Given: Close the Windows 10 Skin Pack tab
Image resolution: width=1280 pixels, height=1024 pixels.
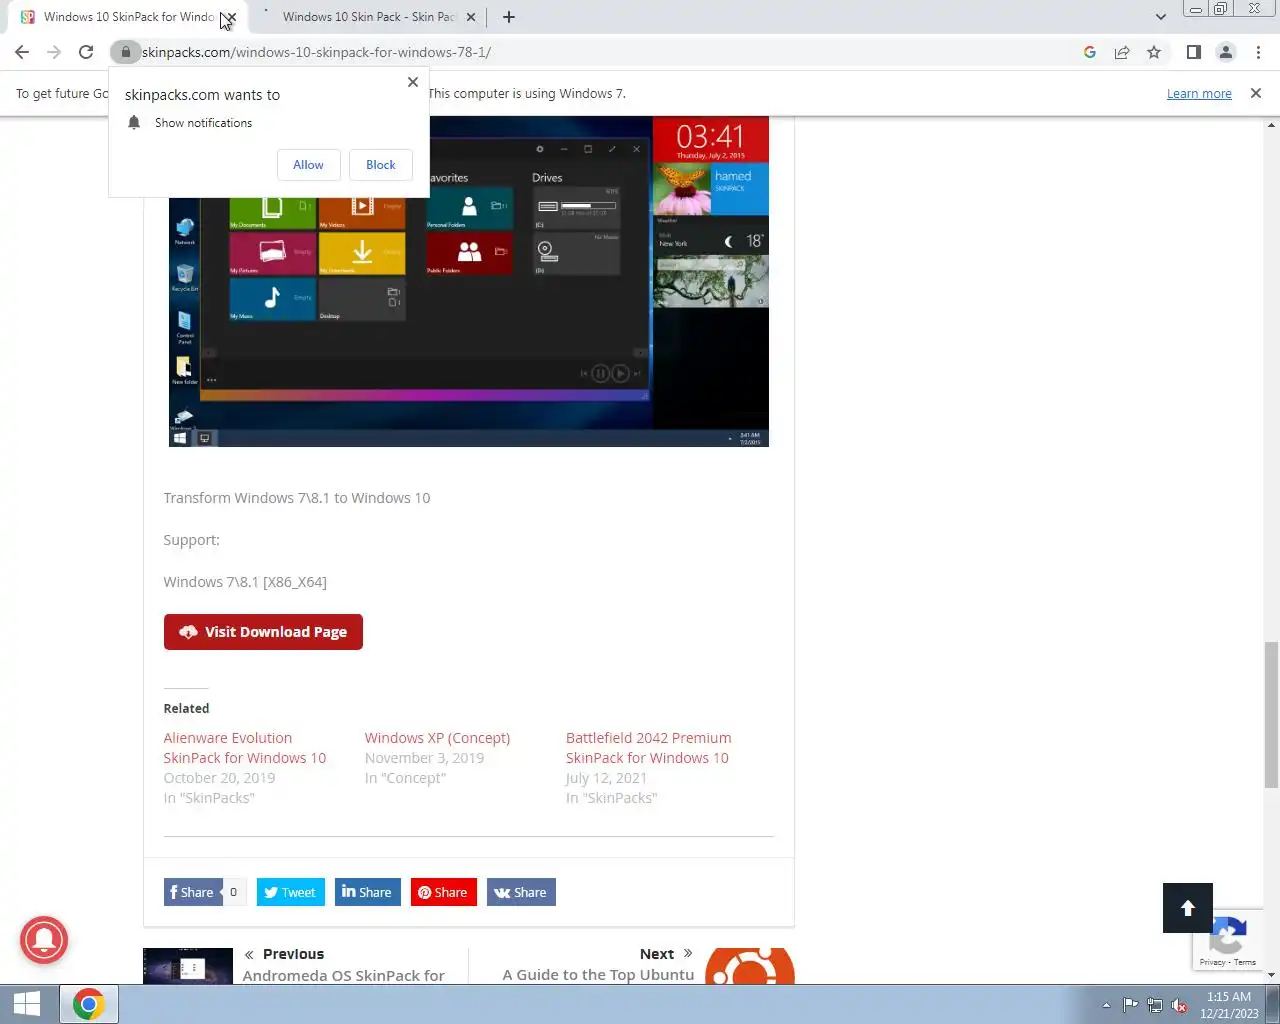Looking at the screenshot, I should click(471, 17).
